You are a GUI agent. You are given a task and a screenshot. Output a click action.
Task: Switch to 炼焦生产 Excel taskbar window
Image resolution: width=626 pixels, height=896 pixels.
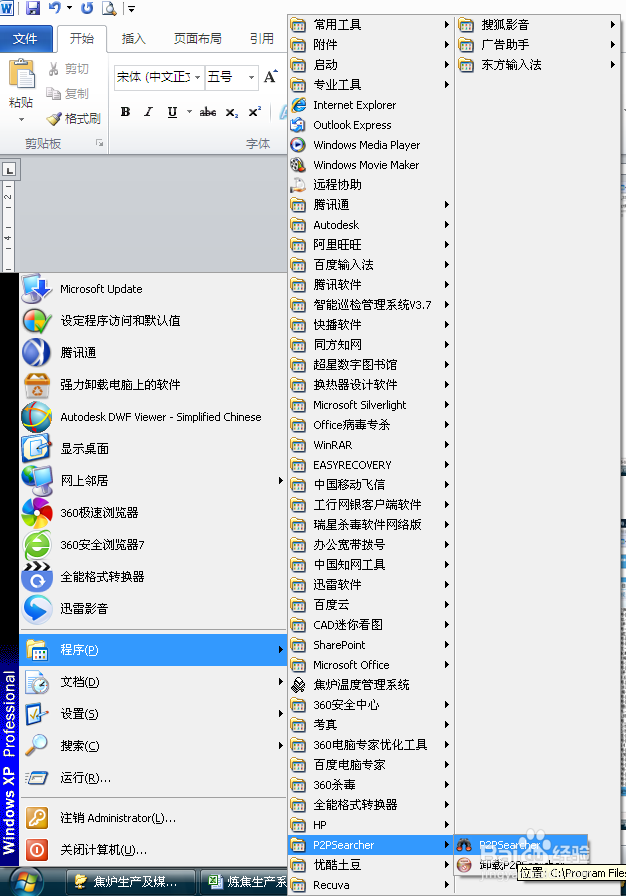(x=244, y=882)
